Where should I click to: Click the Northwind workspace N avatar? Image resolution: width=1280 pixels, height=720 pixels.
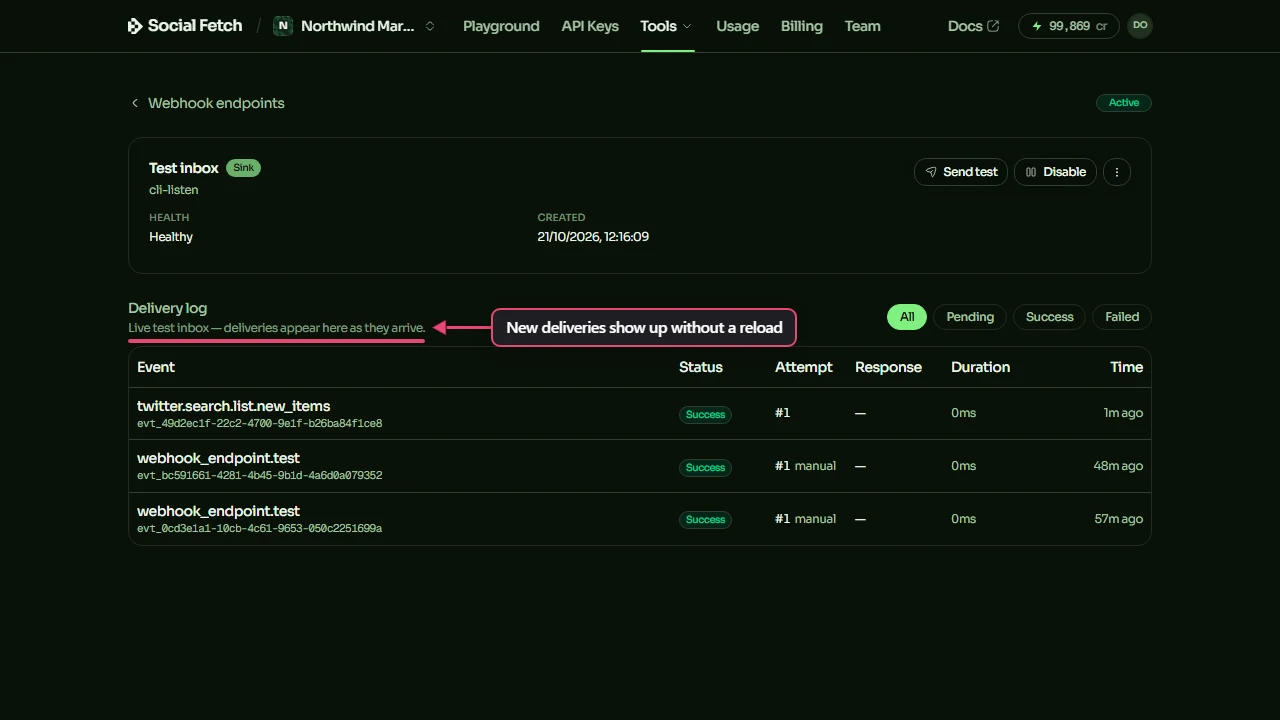click(283, 26)
